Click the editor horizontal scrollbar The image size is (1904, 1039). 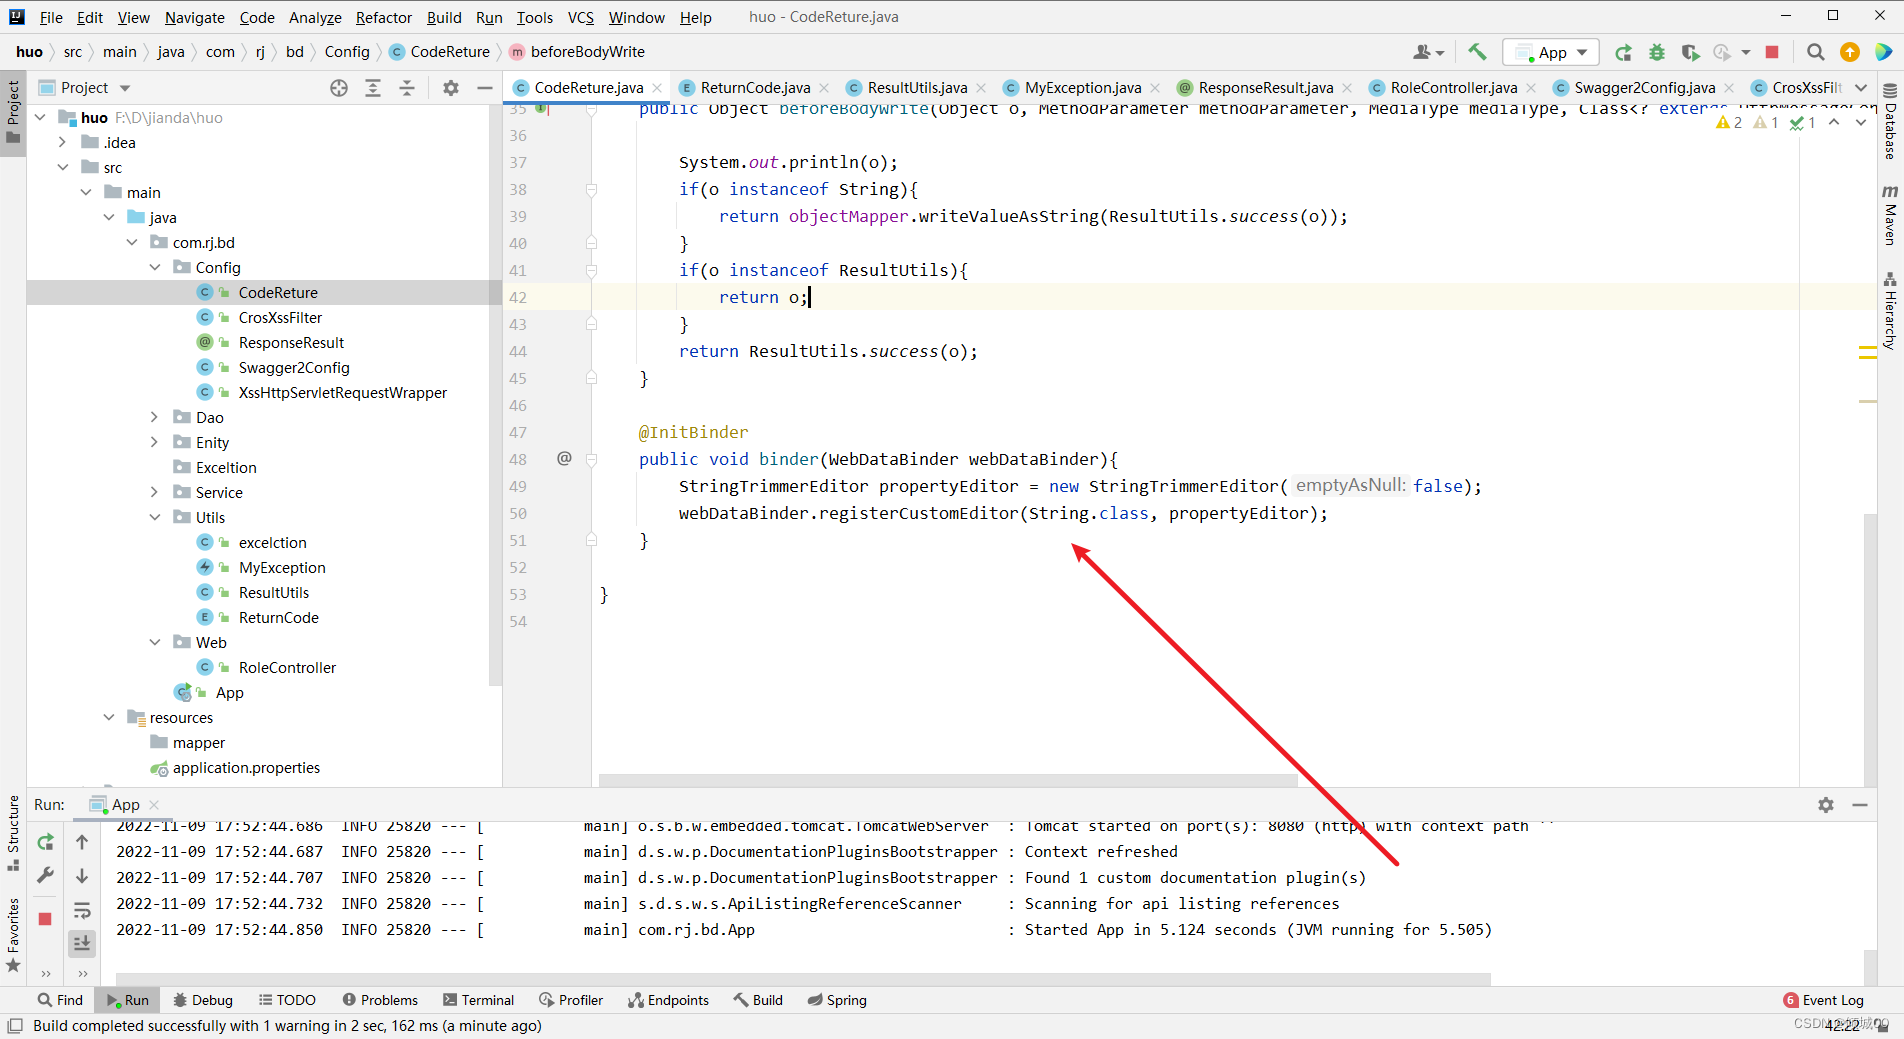948,780
